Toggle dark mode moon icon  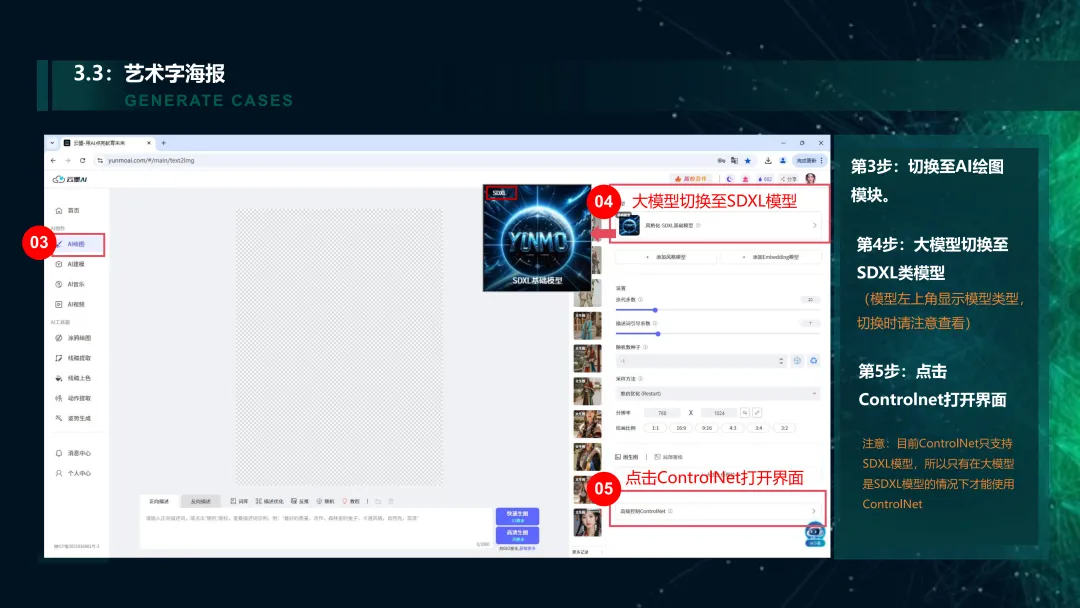(x=729, y=179)
